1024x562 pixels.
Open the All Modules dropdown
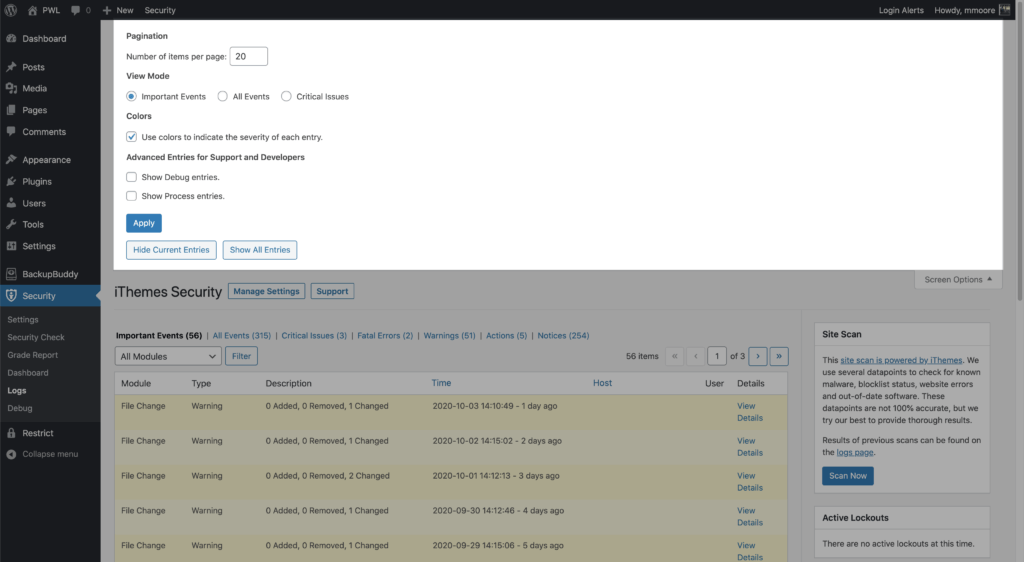tap(168, 356)
